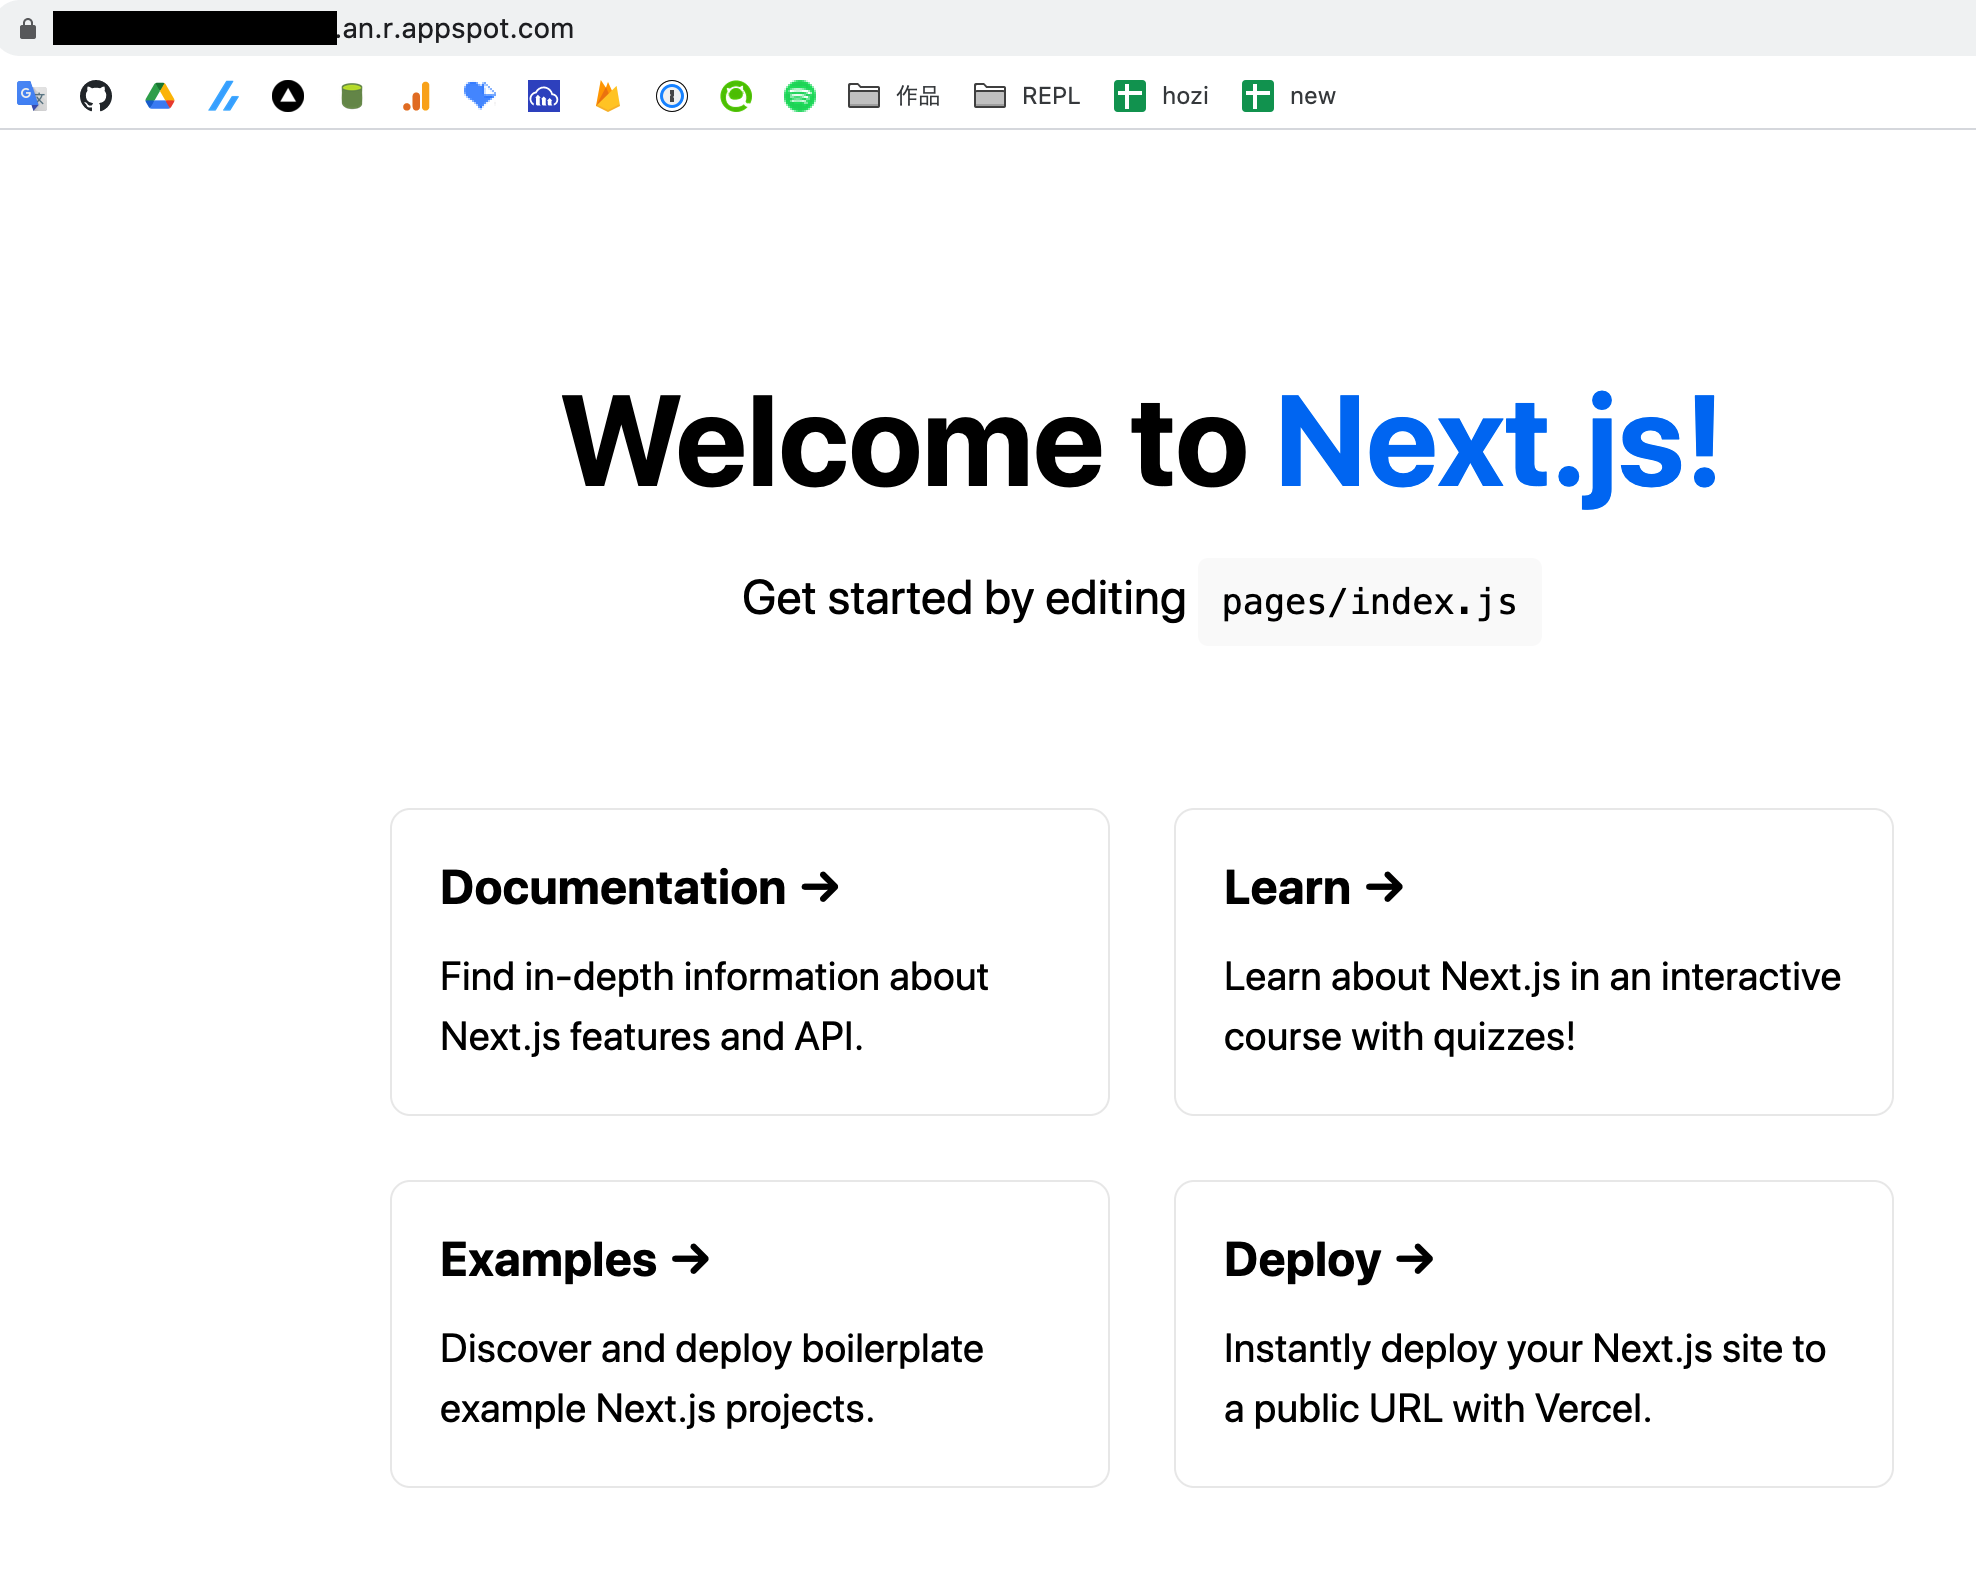Screen dimensions: 1976x1570
Task: Click the address bar lock icon
Action: [28, 29]
